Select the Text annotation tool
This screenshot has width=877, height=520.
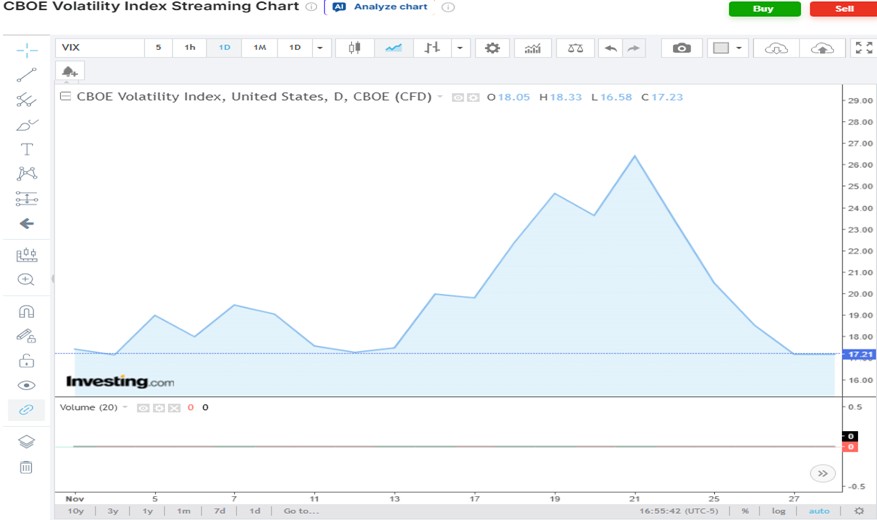pyautogui.click(x=27, y=149)
